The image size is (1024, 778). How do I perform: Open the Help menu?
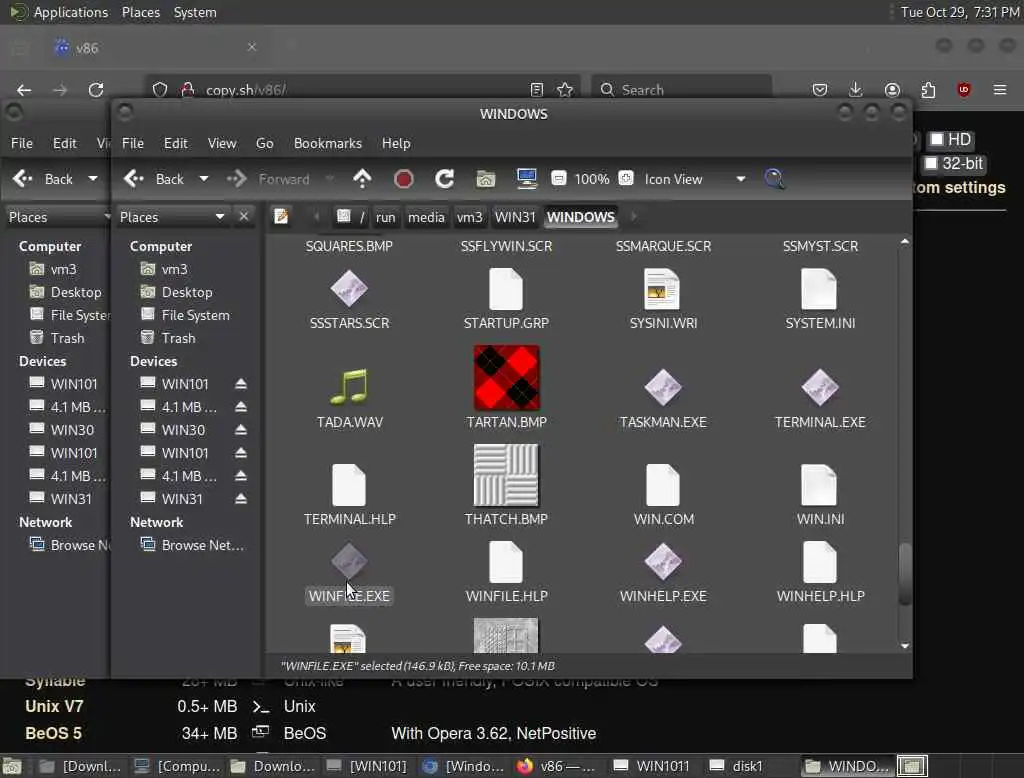(x=396, y=143)
